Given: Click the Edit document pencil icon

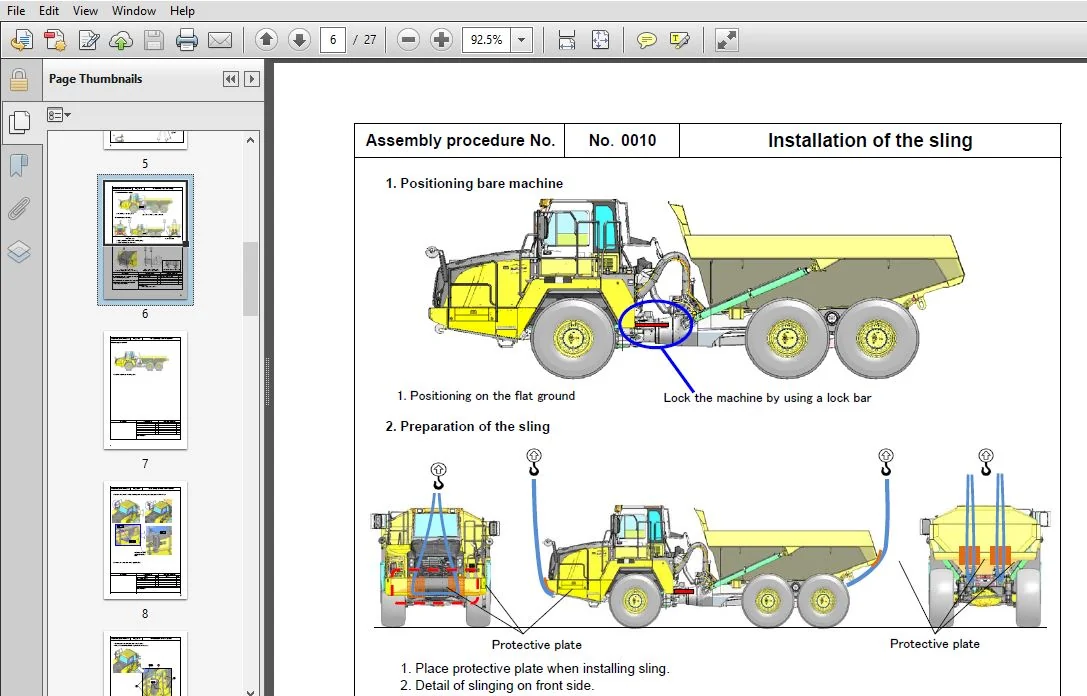Looking at the screenshot, I should [89, 40].
